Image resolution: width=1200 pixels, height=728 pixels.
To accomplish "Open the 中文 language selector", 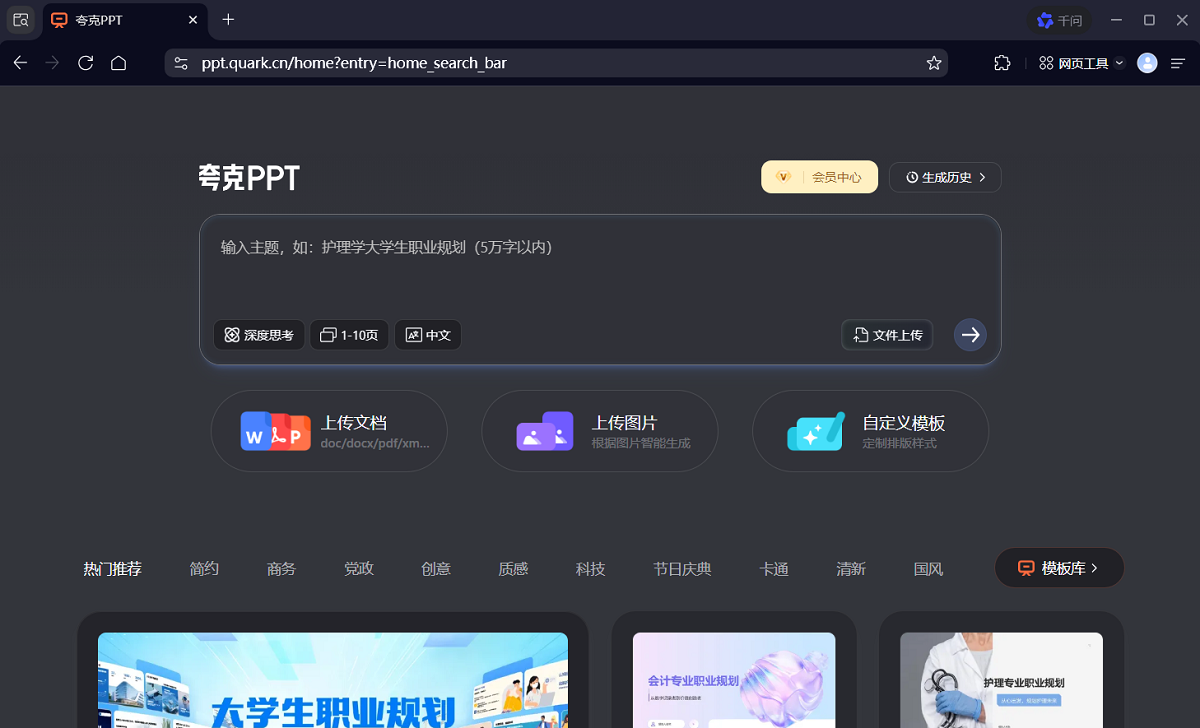I will [428, 335].
